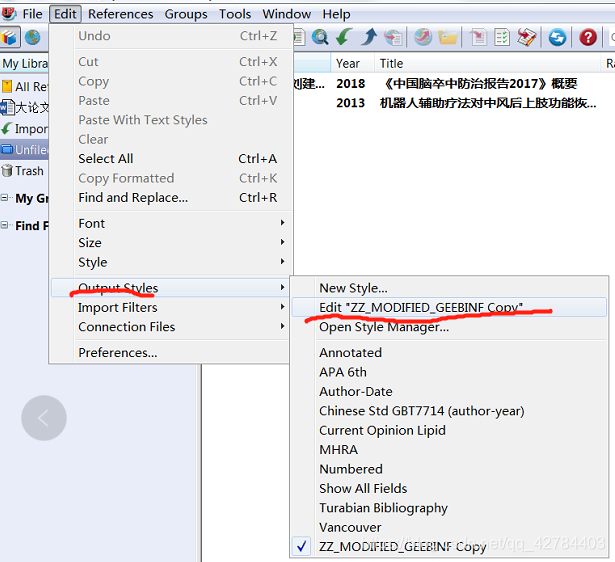Switch to Local Library mode books icon
615x562 pixels.
pos(10,38)
